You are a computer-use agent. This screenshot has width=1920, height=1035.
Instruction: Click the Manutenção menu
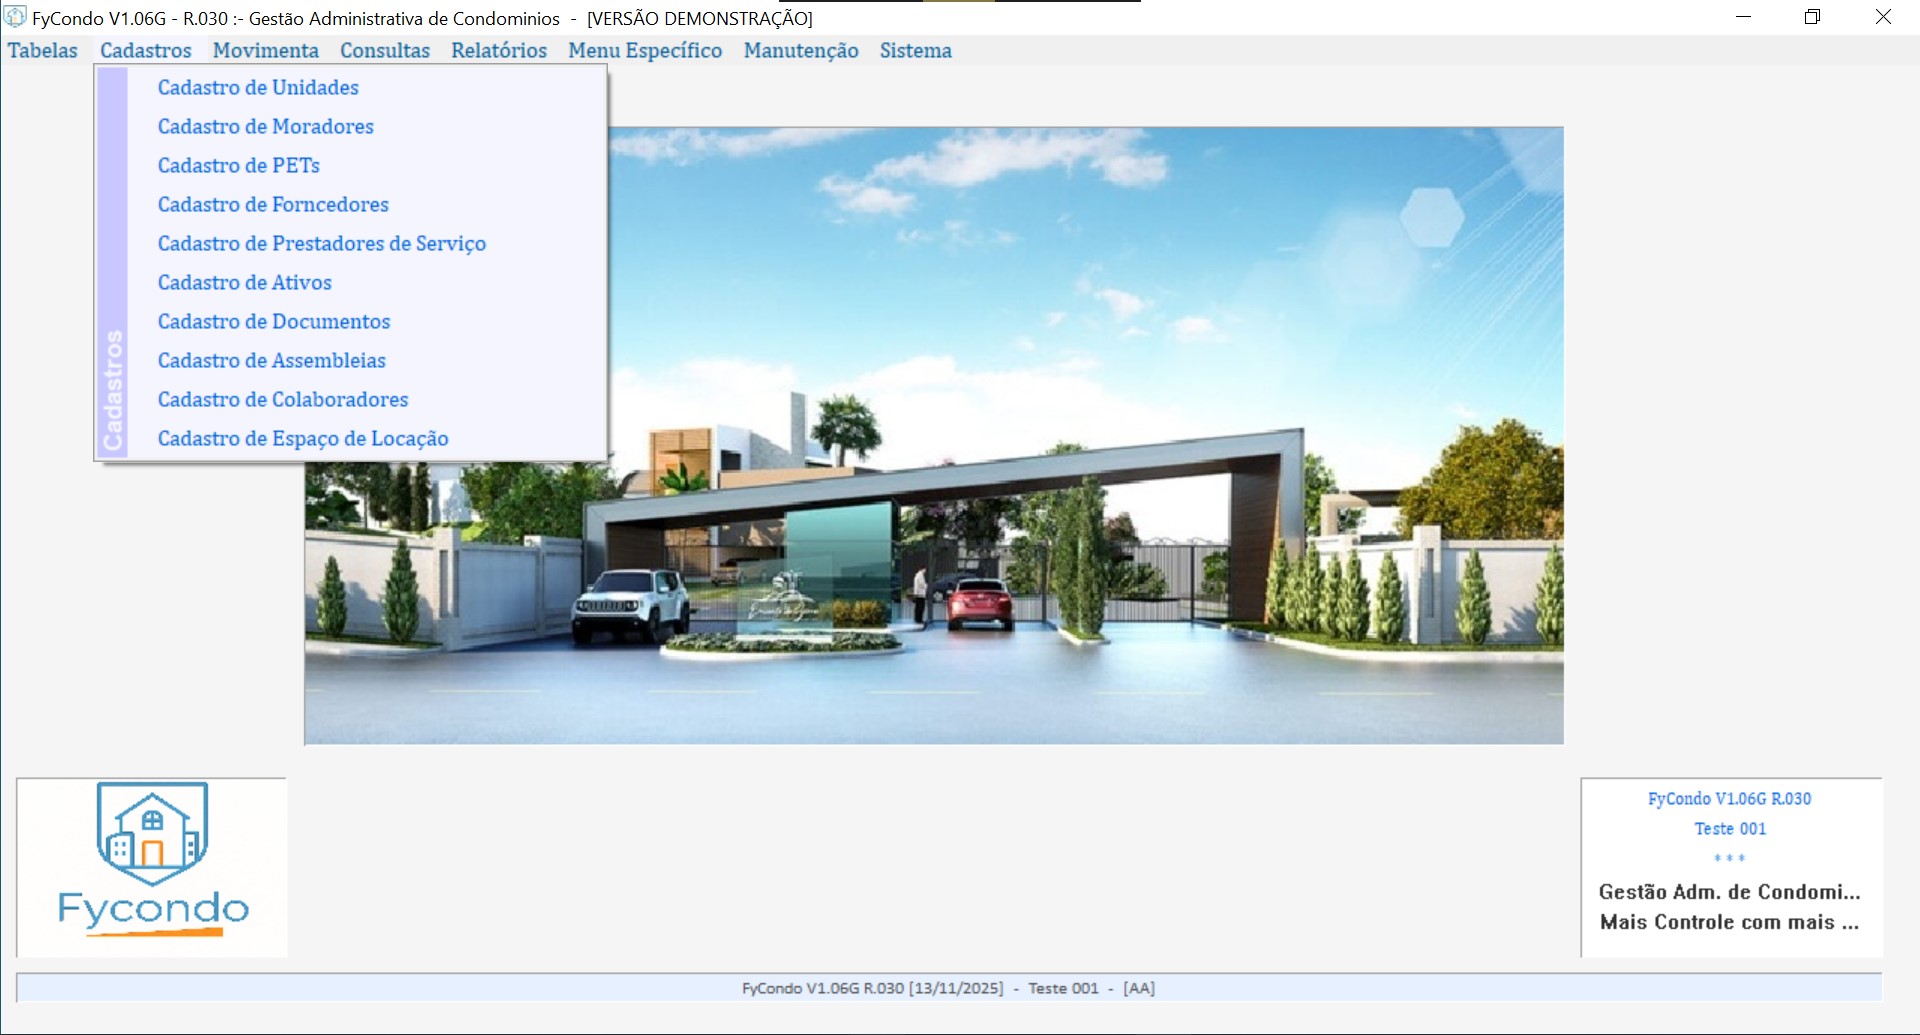click(800, 51)
